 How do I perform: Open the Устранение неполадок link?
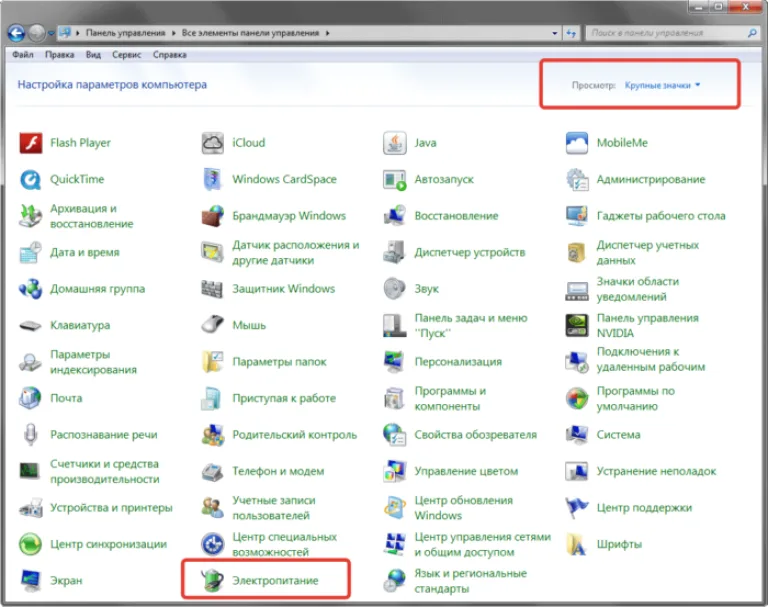click(x=656, y=471)
